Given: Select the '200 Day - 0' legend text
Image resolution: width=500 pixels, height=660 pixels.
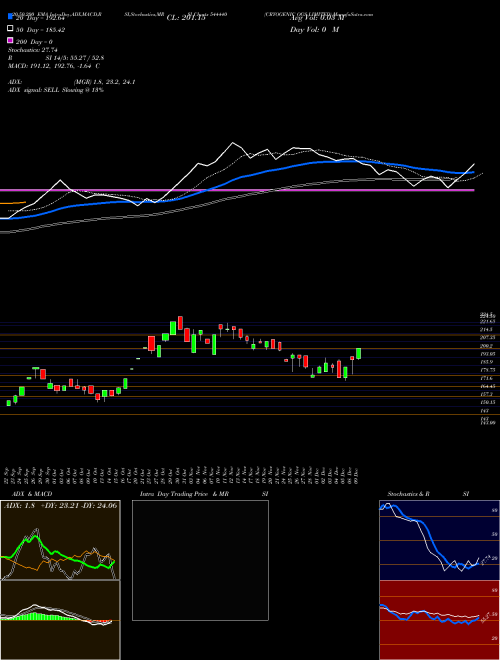Looking at the screenshot, I should tap(34, 42).
